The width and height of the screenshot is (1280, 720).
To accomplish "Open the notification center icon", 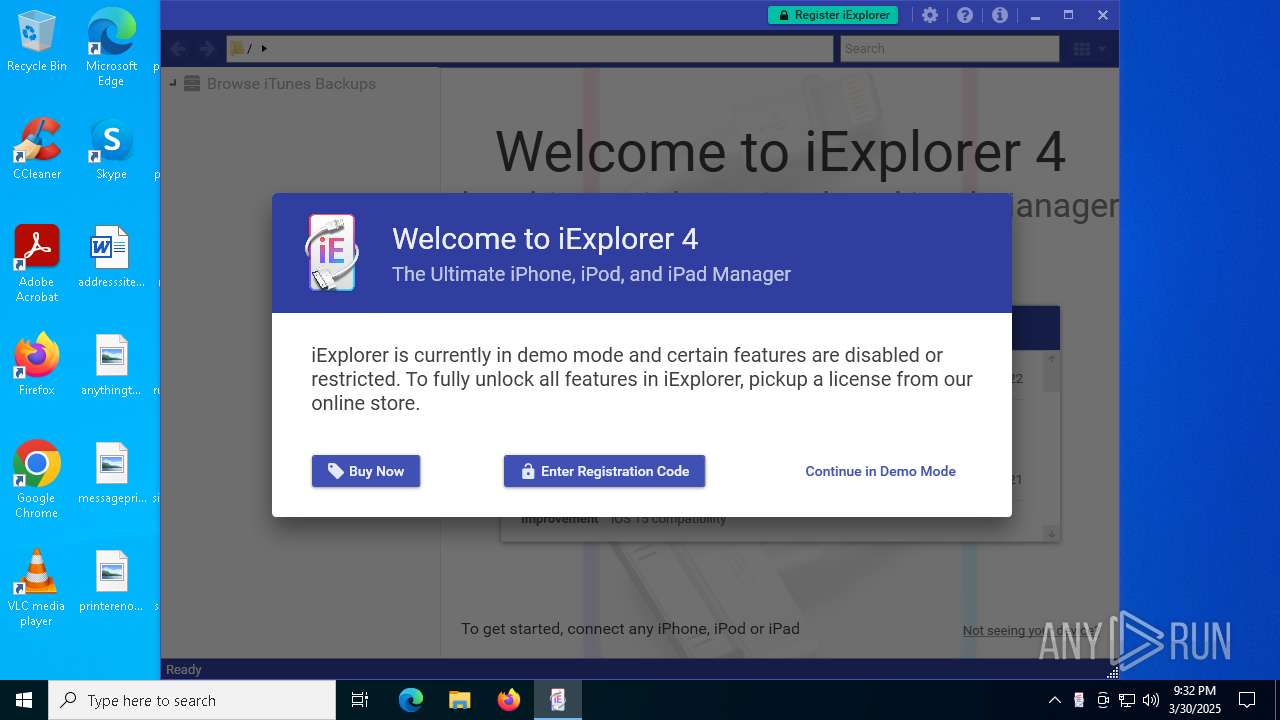I will point(1247,700).
